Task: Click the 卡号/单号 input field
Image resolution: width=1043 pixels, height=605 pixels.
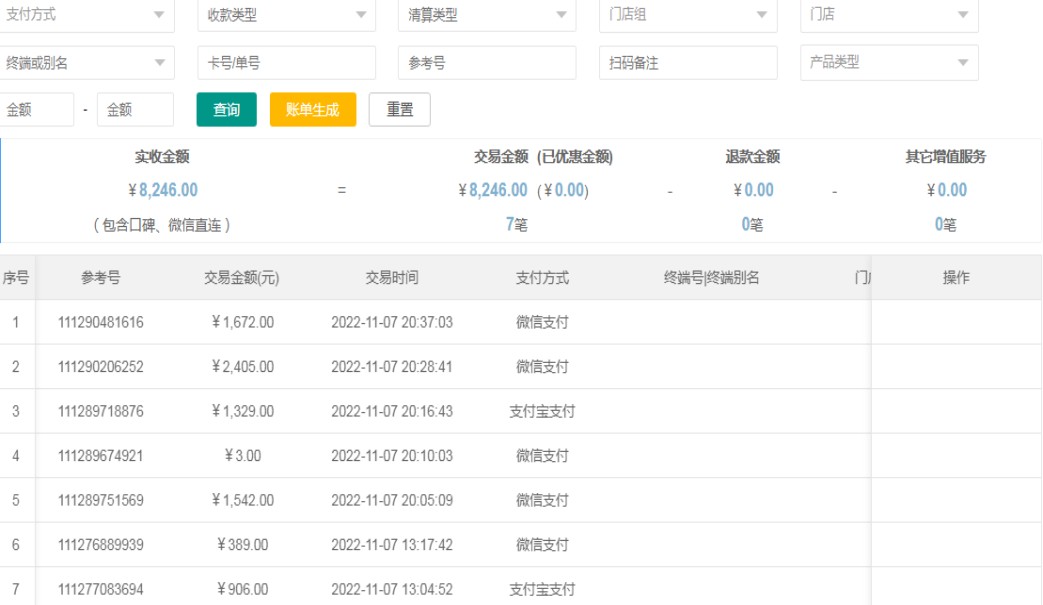Action: [x=286, y=63]
